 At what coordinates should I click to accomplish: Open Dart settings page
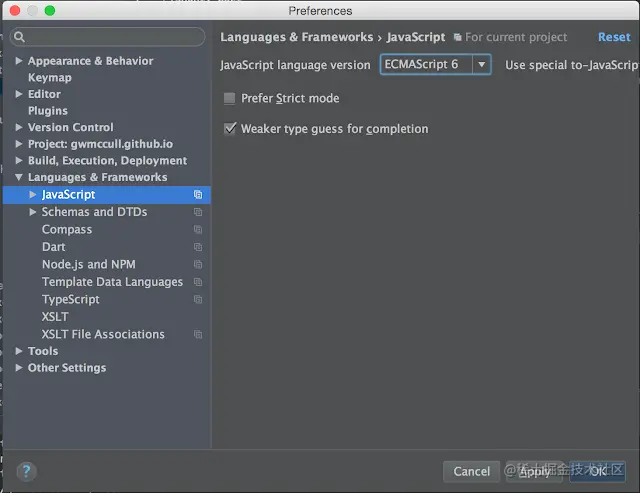pos(53,247)
